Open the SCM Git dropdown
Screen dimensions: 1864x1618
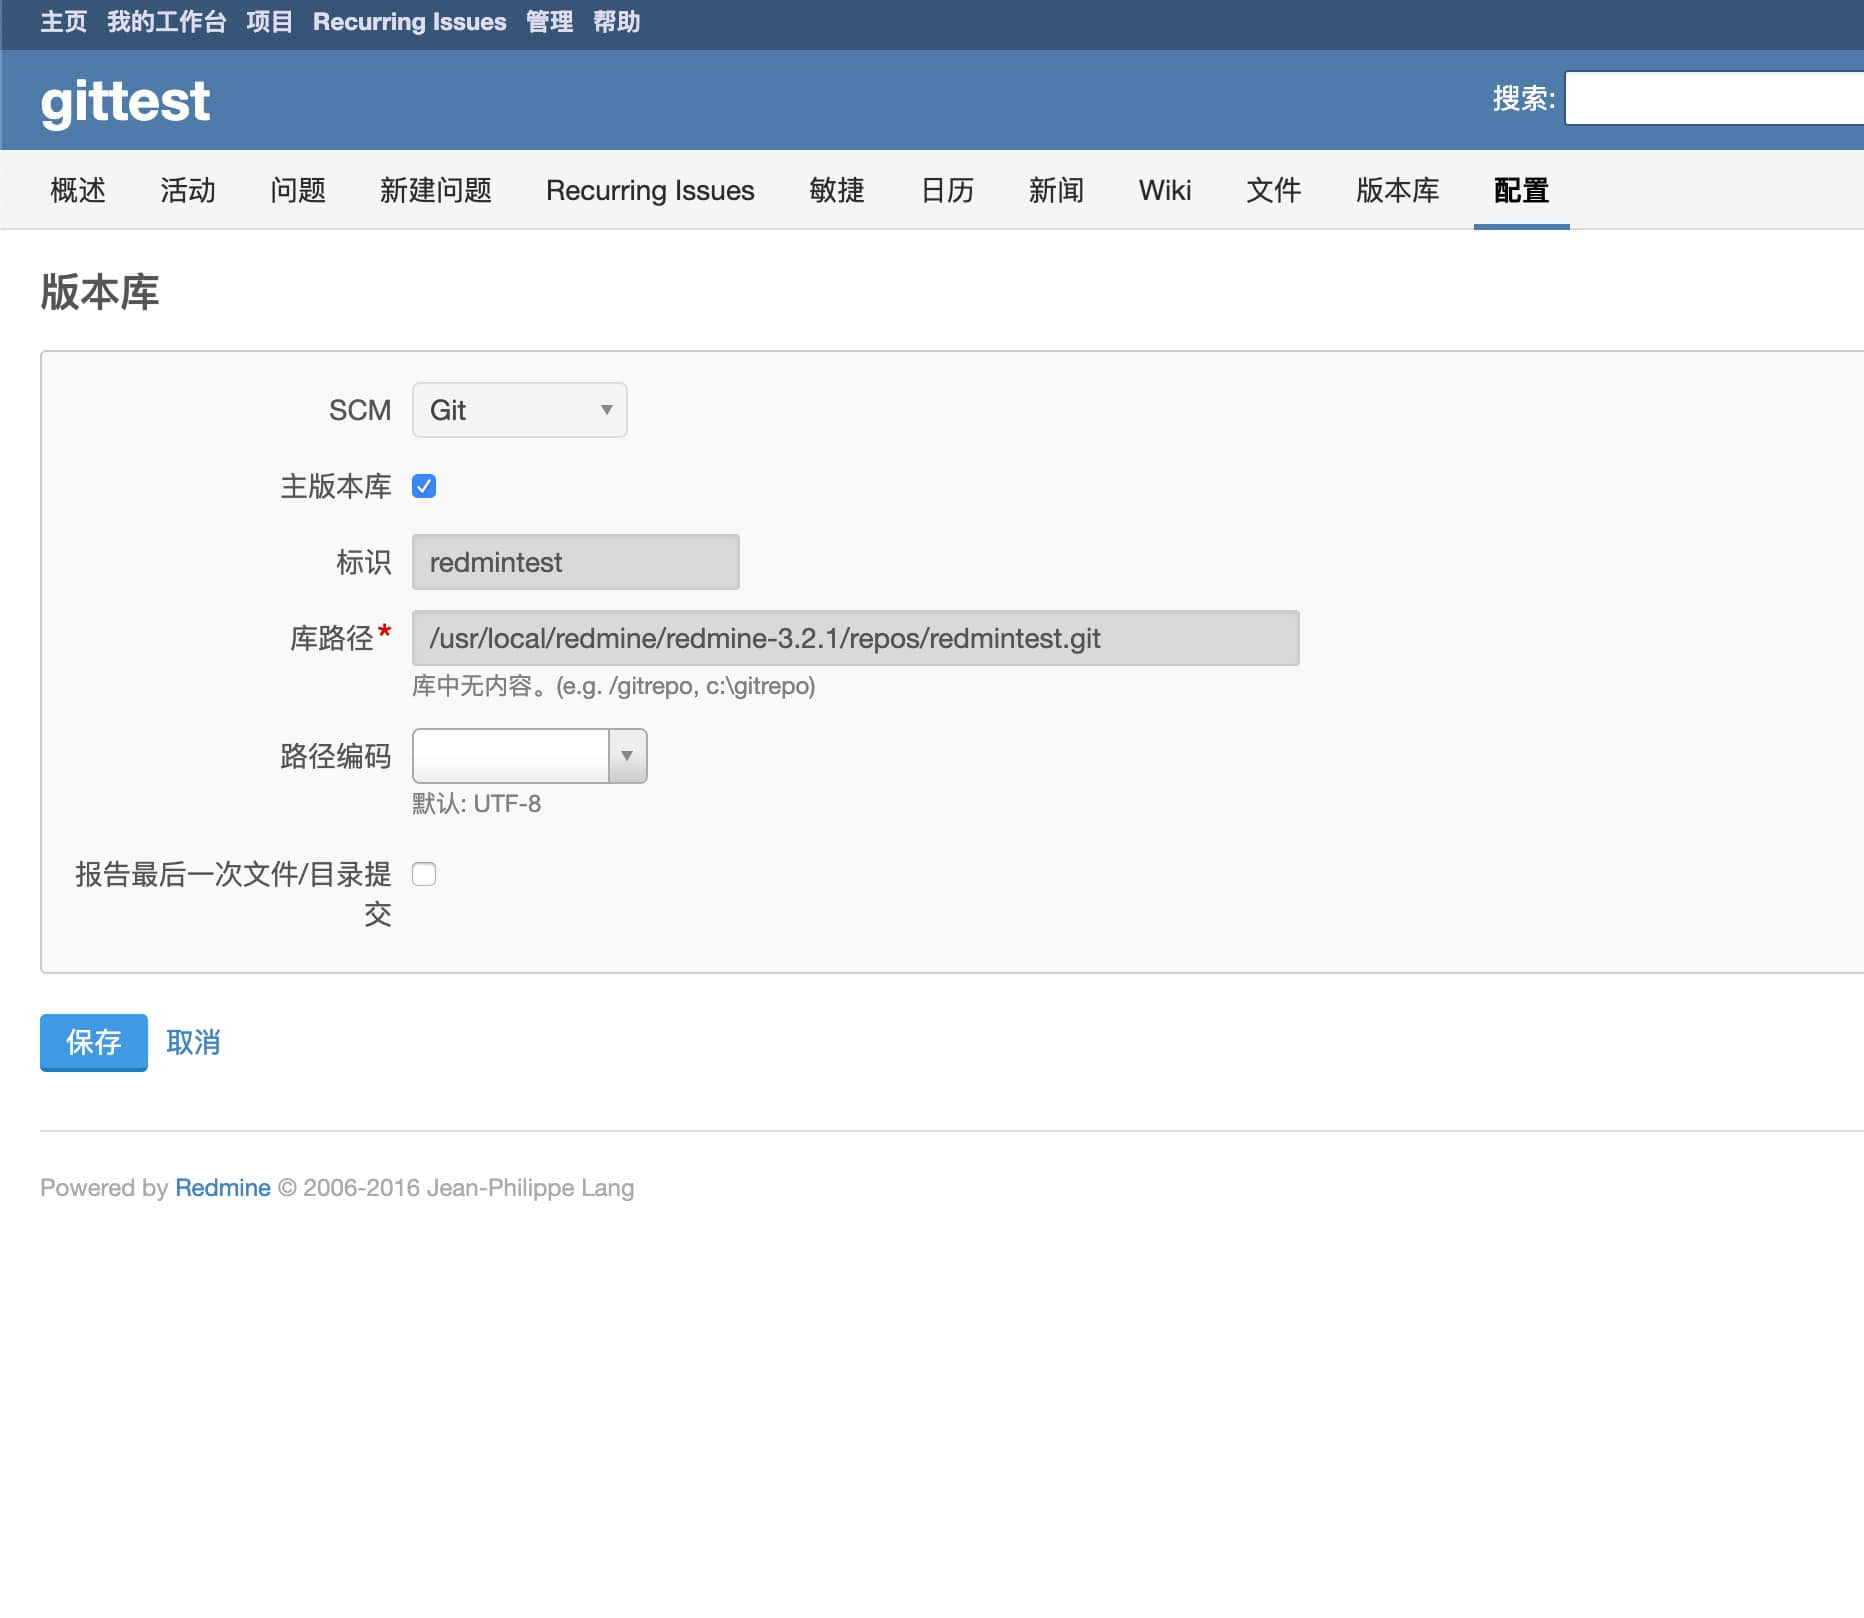tap(519, 410)
